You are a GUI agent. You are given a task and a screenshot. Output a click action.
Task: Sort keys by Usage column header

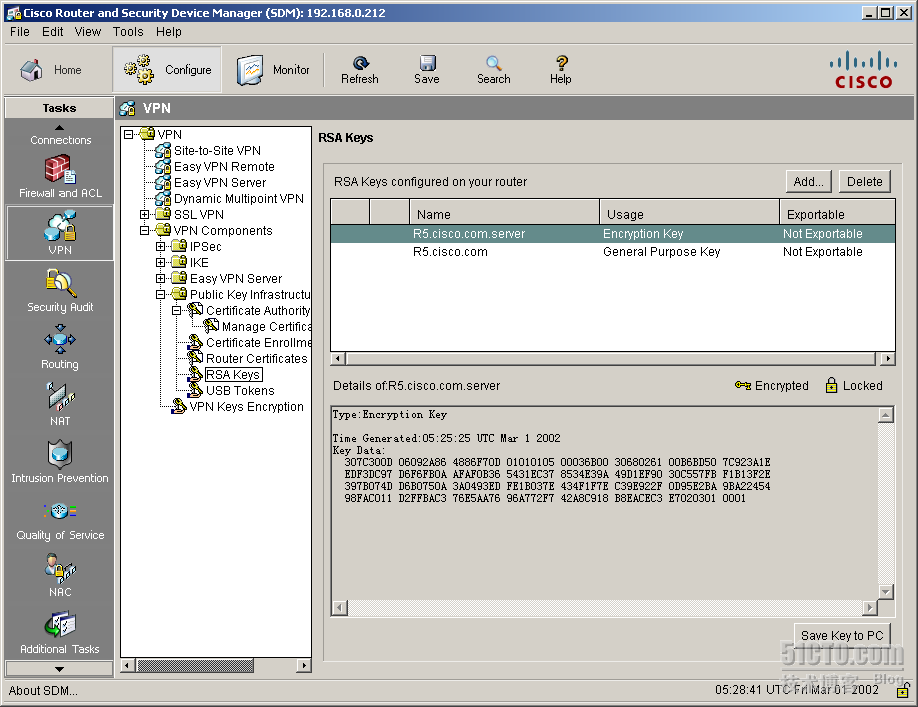pyautogui.click(x=690, y=214)
